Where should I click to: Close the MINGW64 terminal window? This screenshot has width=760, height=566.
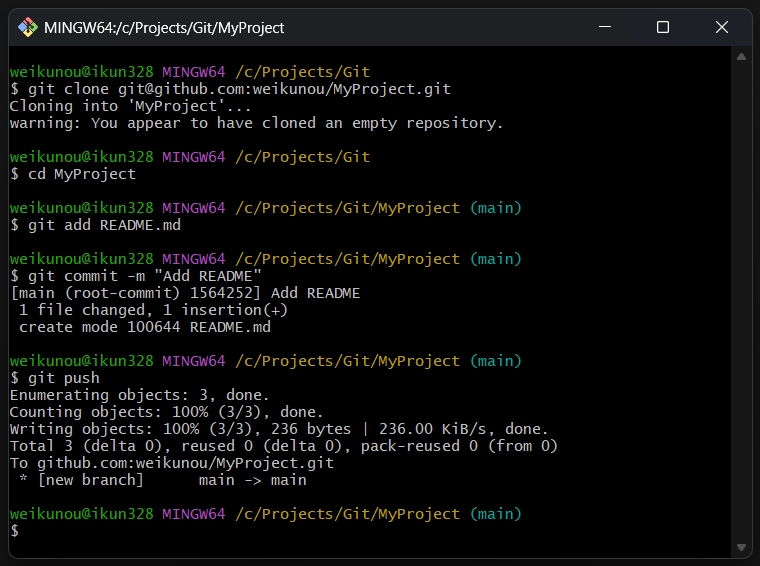tap(722, 27)
